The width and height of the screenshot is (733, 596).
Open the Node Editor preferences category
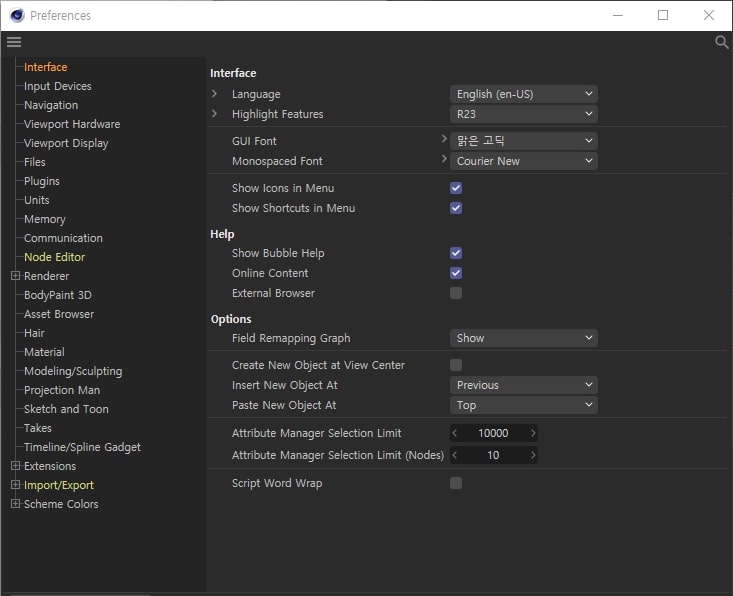[54, 257]
